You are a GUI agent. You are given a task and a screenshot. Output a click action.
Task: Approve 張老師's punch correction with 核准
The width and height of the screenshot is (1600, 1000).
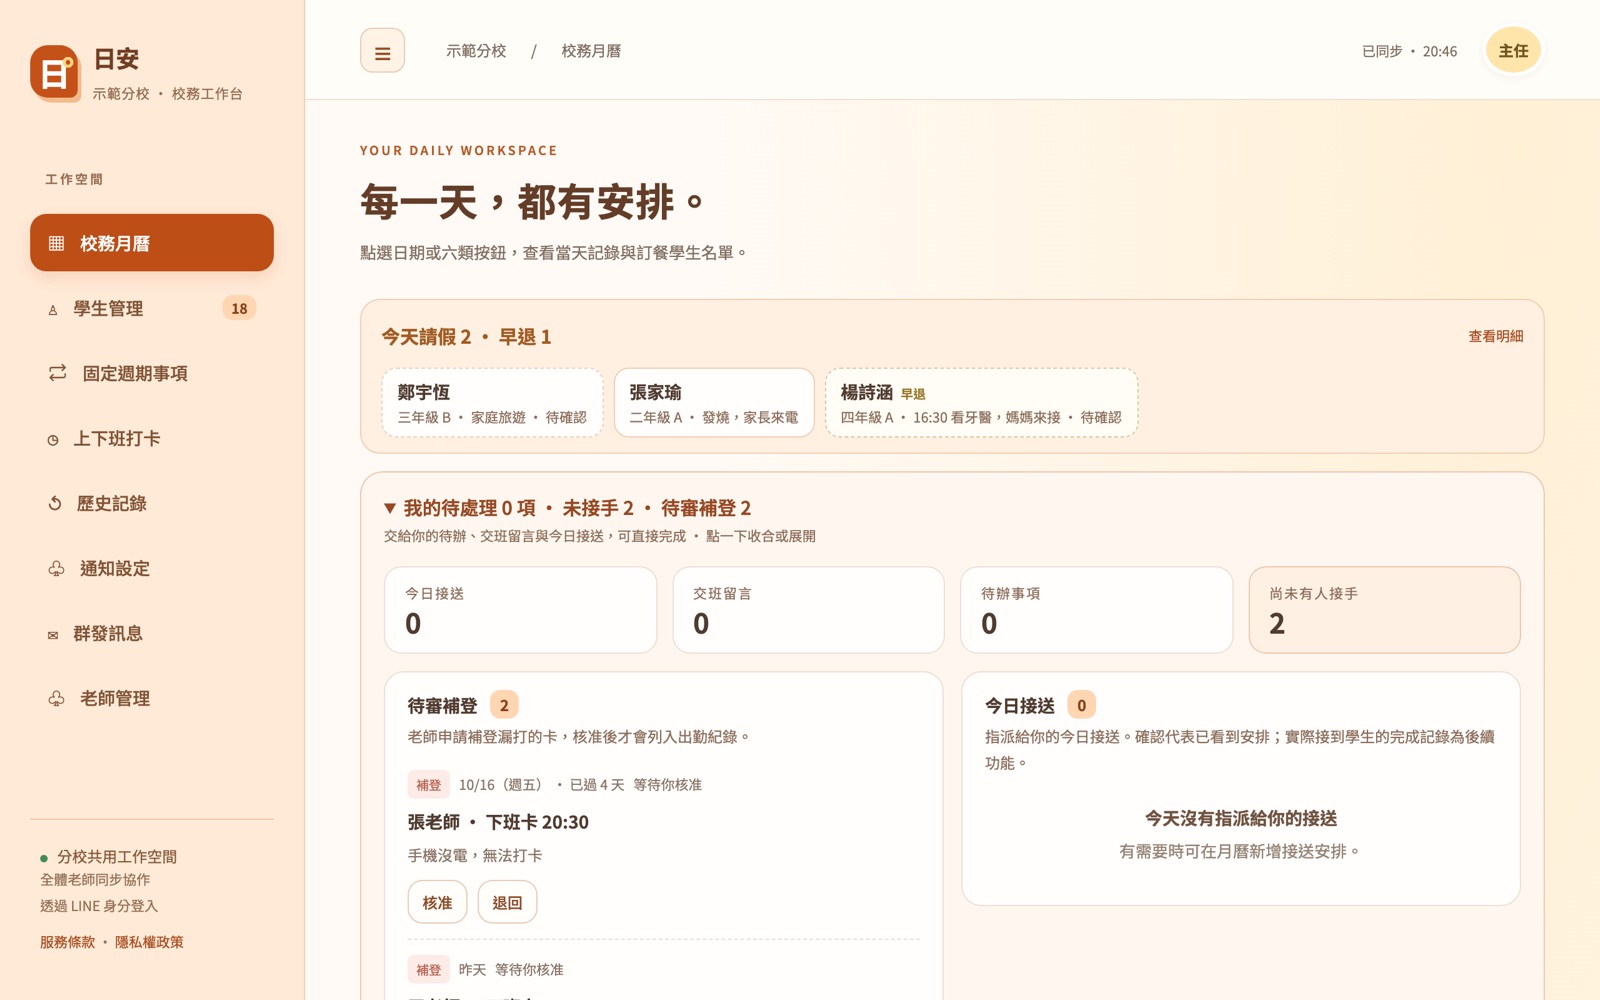pyautogui.click(x=437, y=902)
